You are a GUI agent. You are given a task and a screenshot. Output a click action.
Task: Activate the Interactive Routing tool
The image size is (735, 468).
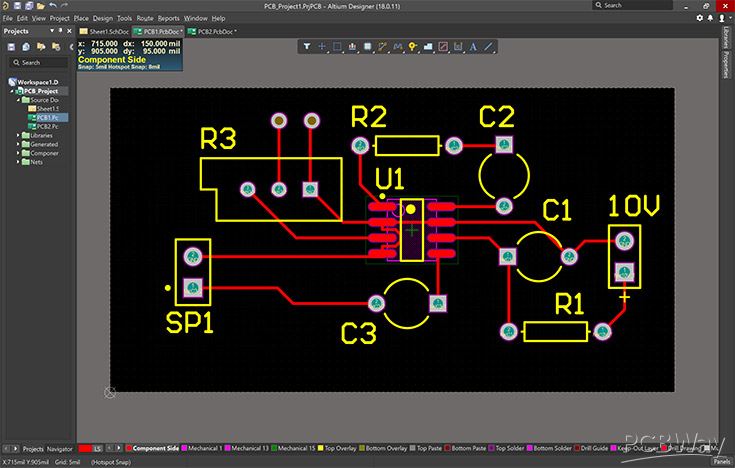point(382,46)
